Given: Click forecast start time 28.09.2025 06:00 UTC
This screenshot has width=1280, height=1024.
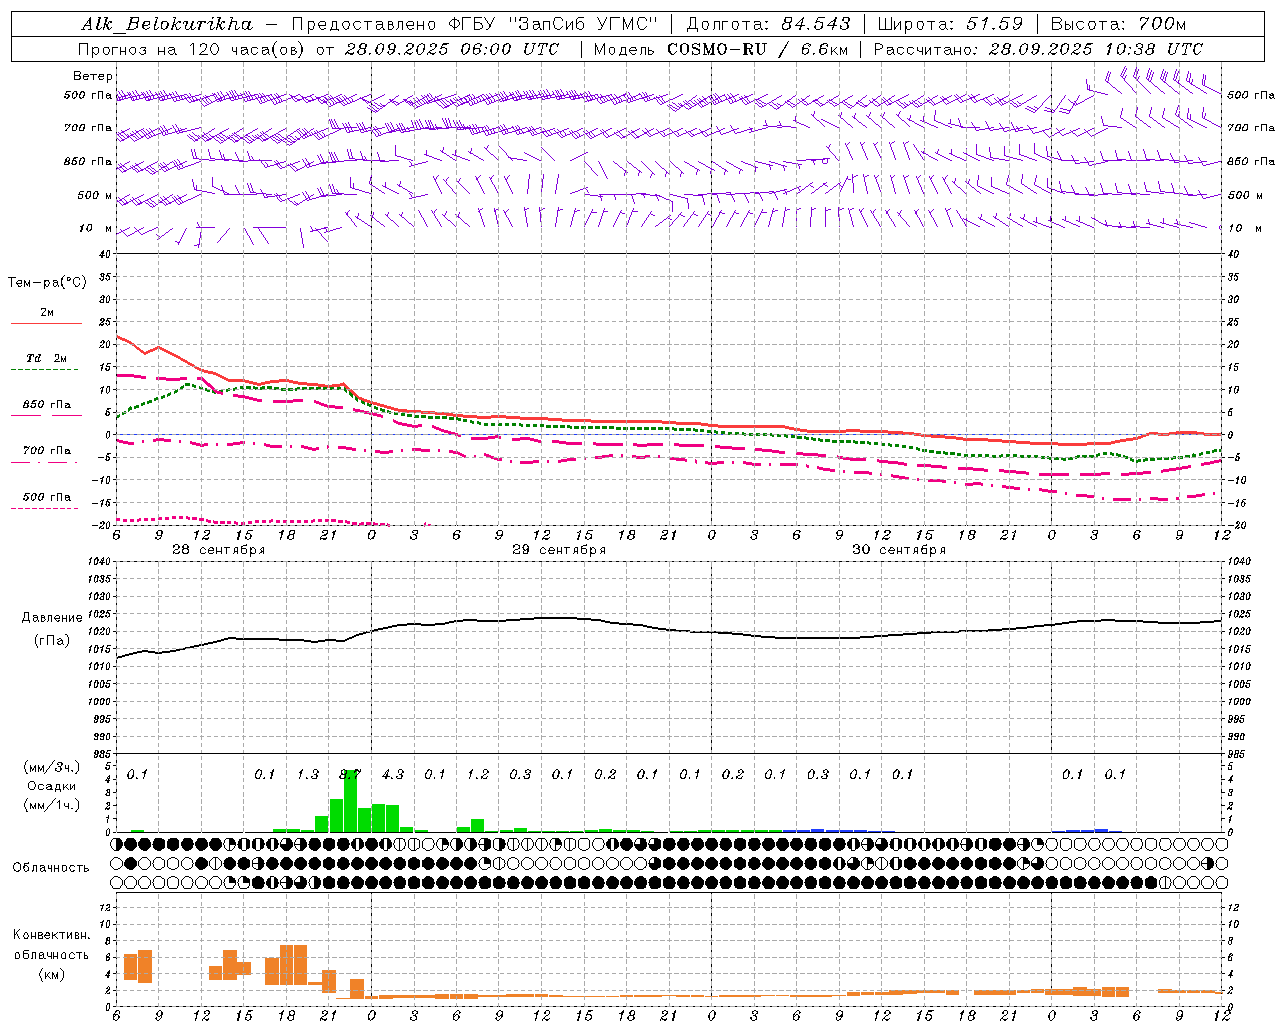Looking at the screenshot, I should pyautogui.click(x=452, y=49).
